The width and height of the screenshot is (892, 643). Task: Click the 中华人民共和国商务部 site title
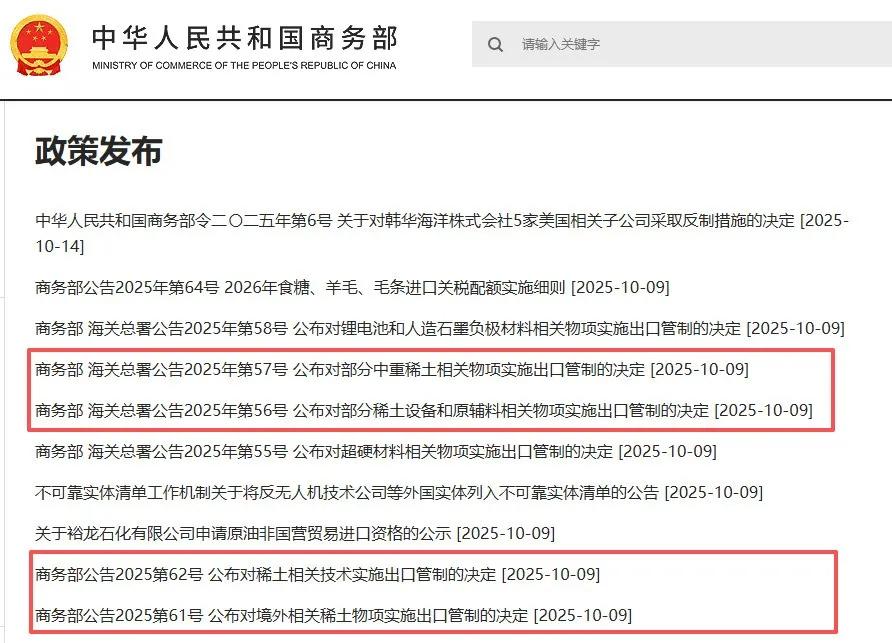(x=245, y=38)
